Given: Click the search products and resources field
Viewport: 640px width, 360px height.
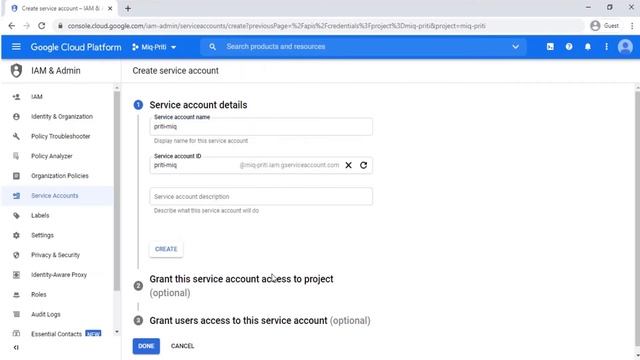Looking at the screenshot, I should click(x=363, y=47).
